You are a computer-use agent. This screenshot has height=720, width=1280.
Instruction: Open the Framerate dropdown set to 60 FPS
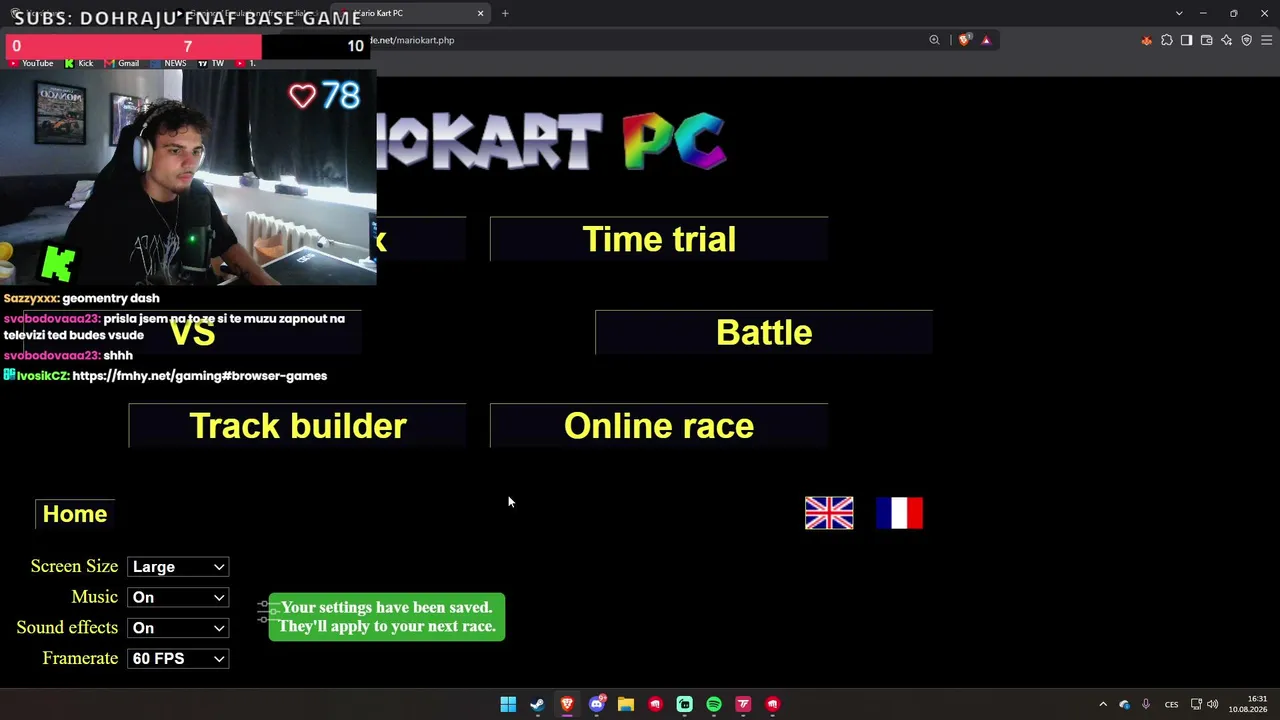point(178,659)
